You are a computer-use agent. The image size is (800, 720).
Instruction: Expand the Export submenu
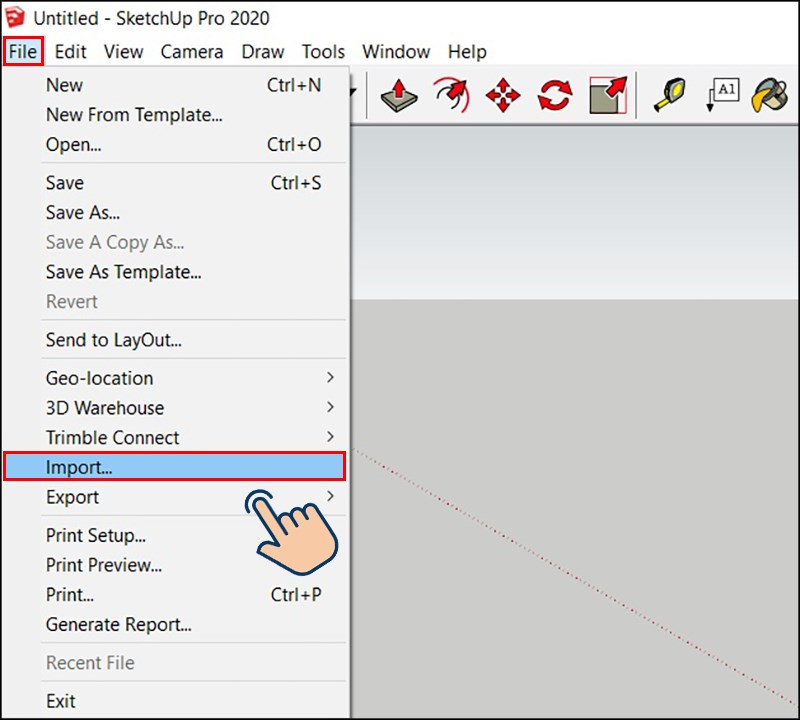(x=331, y=496)
